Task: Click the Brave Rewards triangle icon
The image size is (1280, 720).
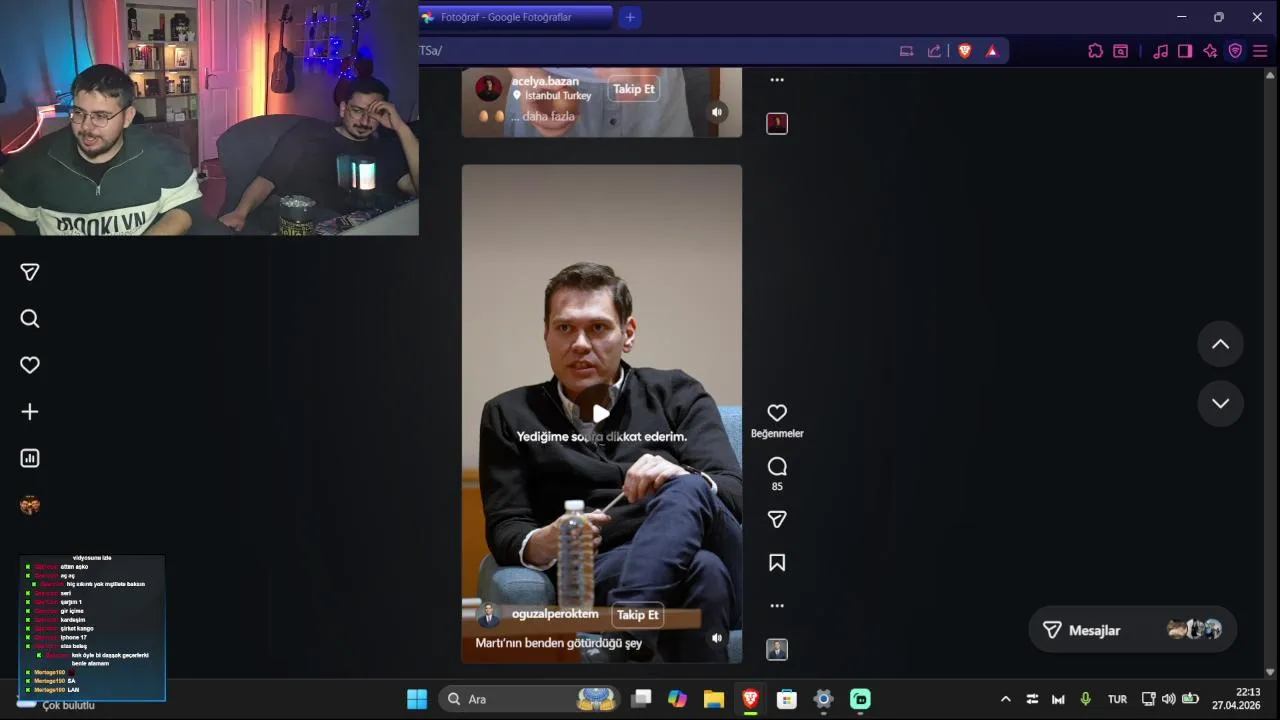Action: 992,51
